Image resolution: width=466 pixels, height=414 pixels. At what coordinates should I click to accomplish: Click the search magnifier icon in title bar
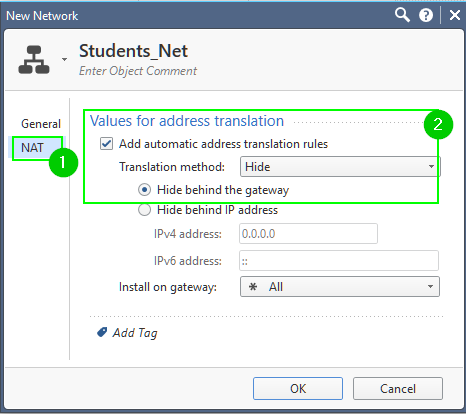(402, 15)
